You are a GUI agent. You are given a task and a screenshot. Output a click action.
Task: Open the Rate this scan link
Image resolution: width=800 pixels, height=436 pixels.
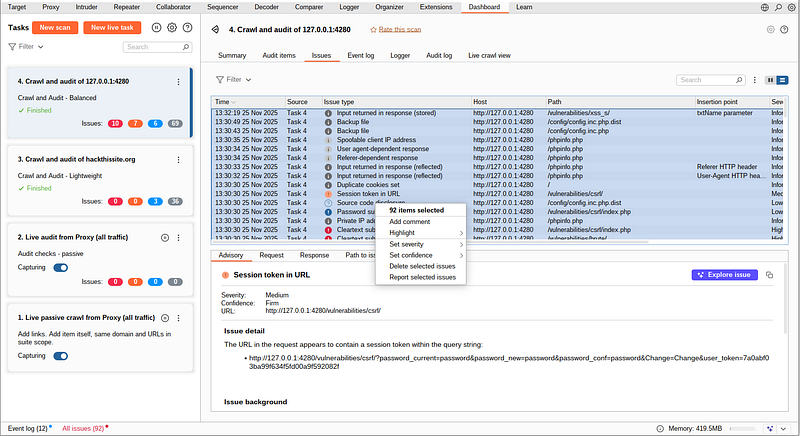point(399,30)
